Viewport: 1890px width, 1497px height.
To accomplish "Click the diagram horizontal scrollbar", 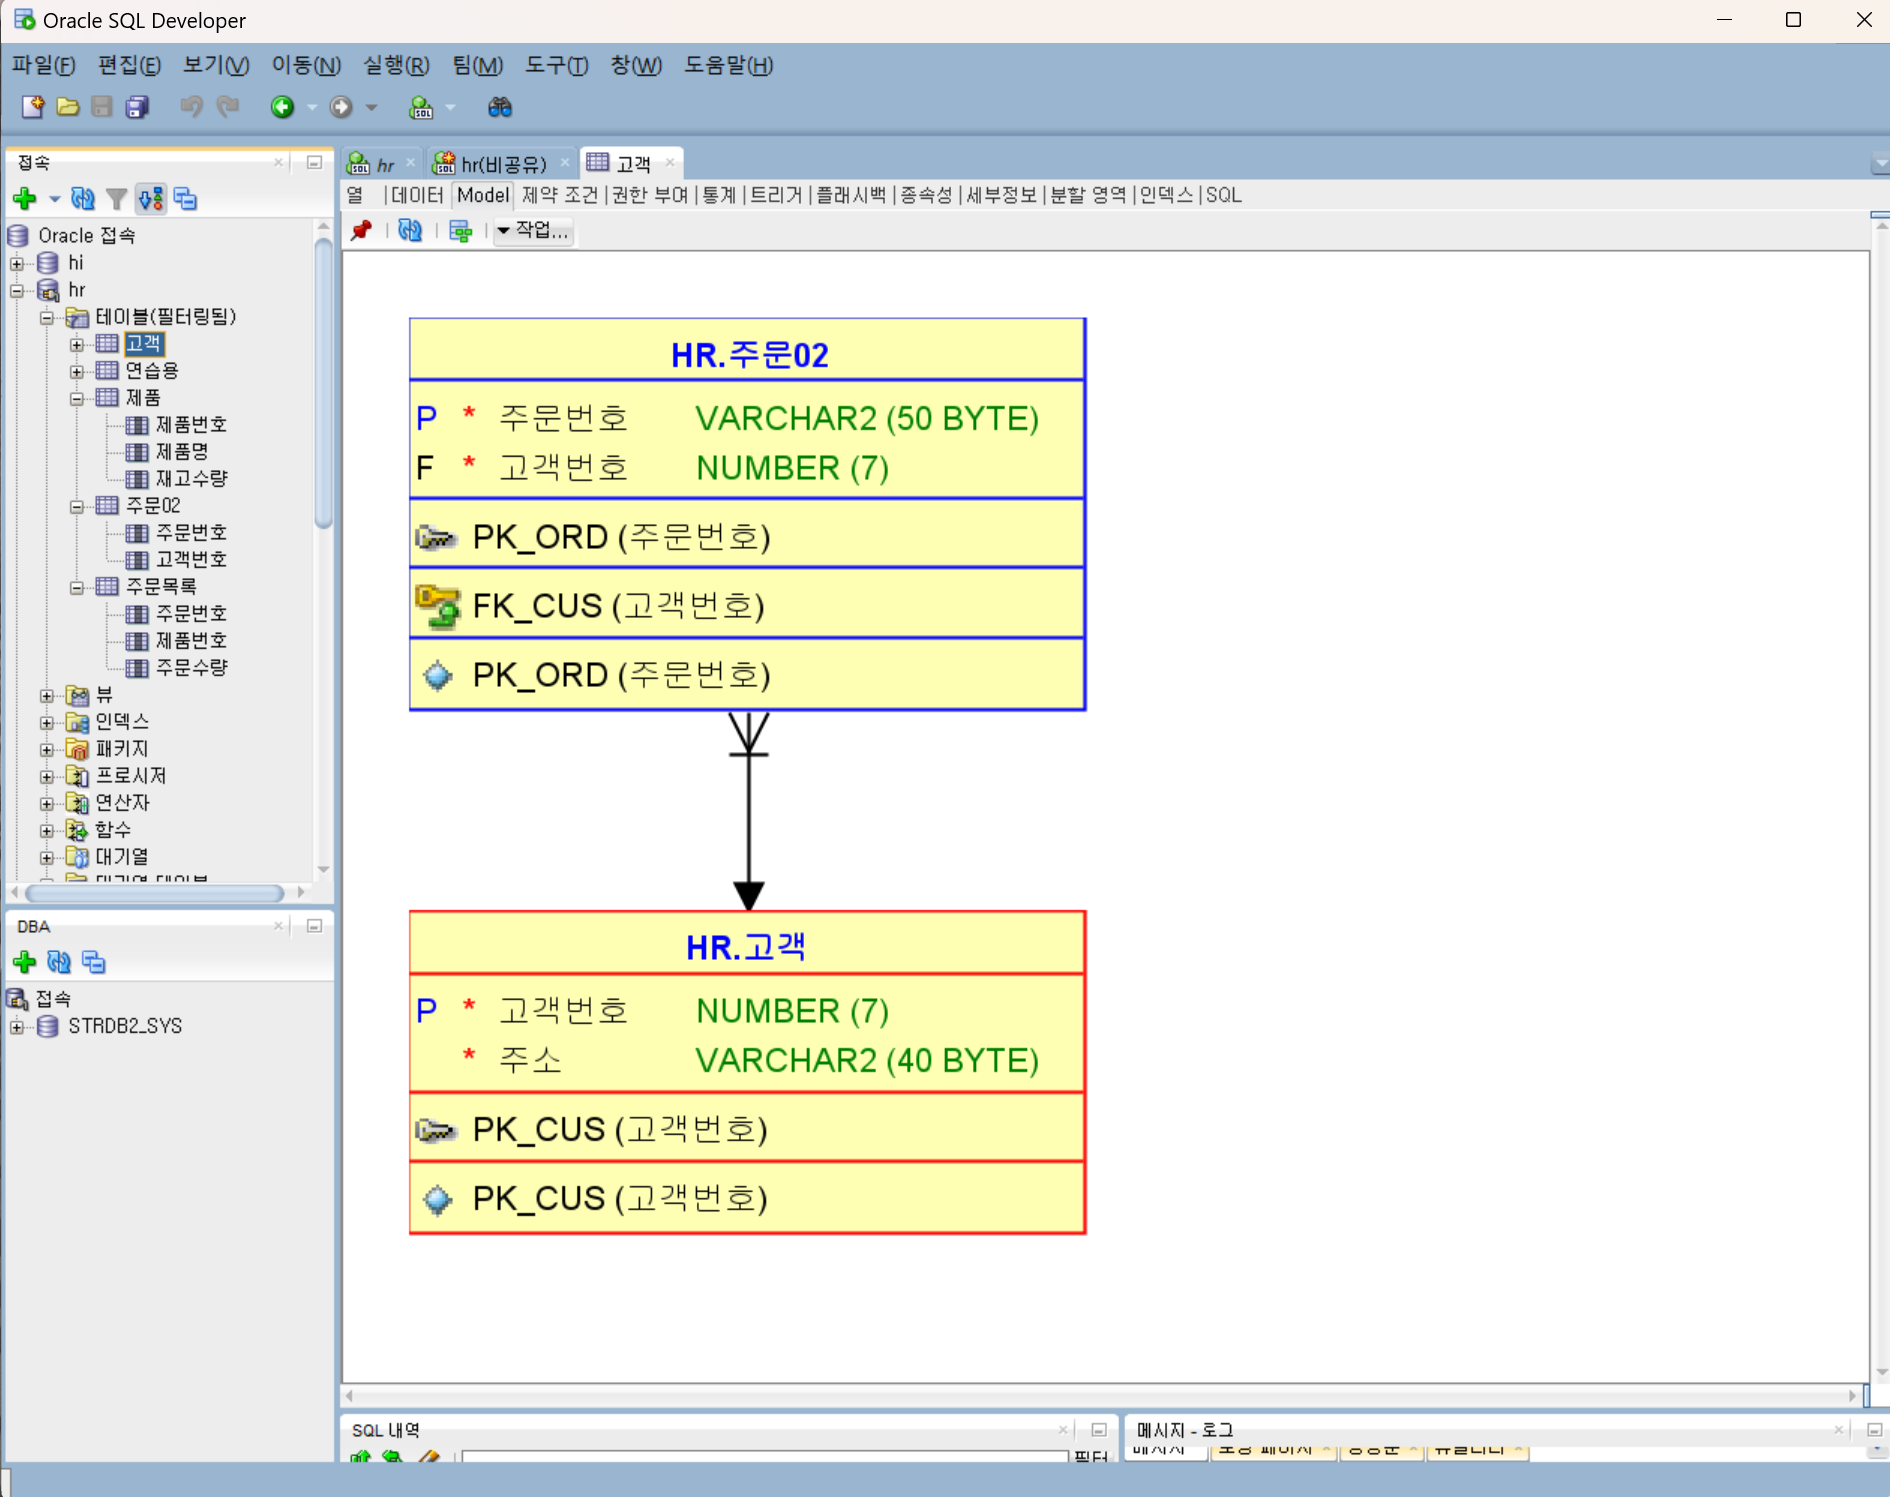I will pos(1100,1395).
